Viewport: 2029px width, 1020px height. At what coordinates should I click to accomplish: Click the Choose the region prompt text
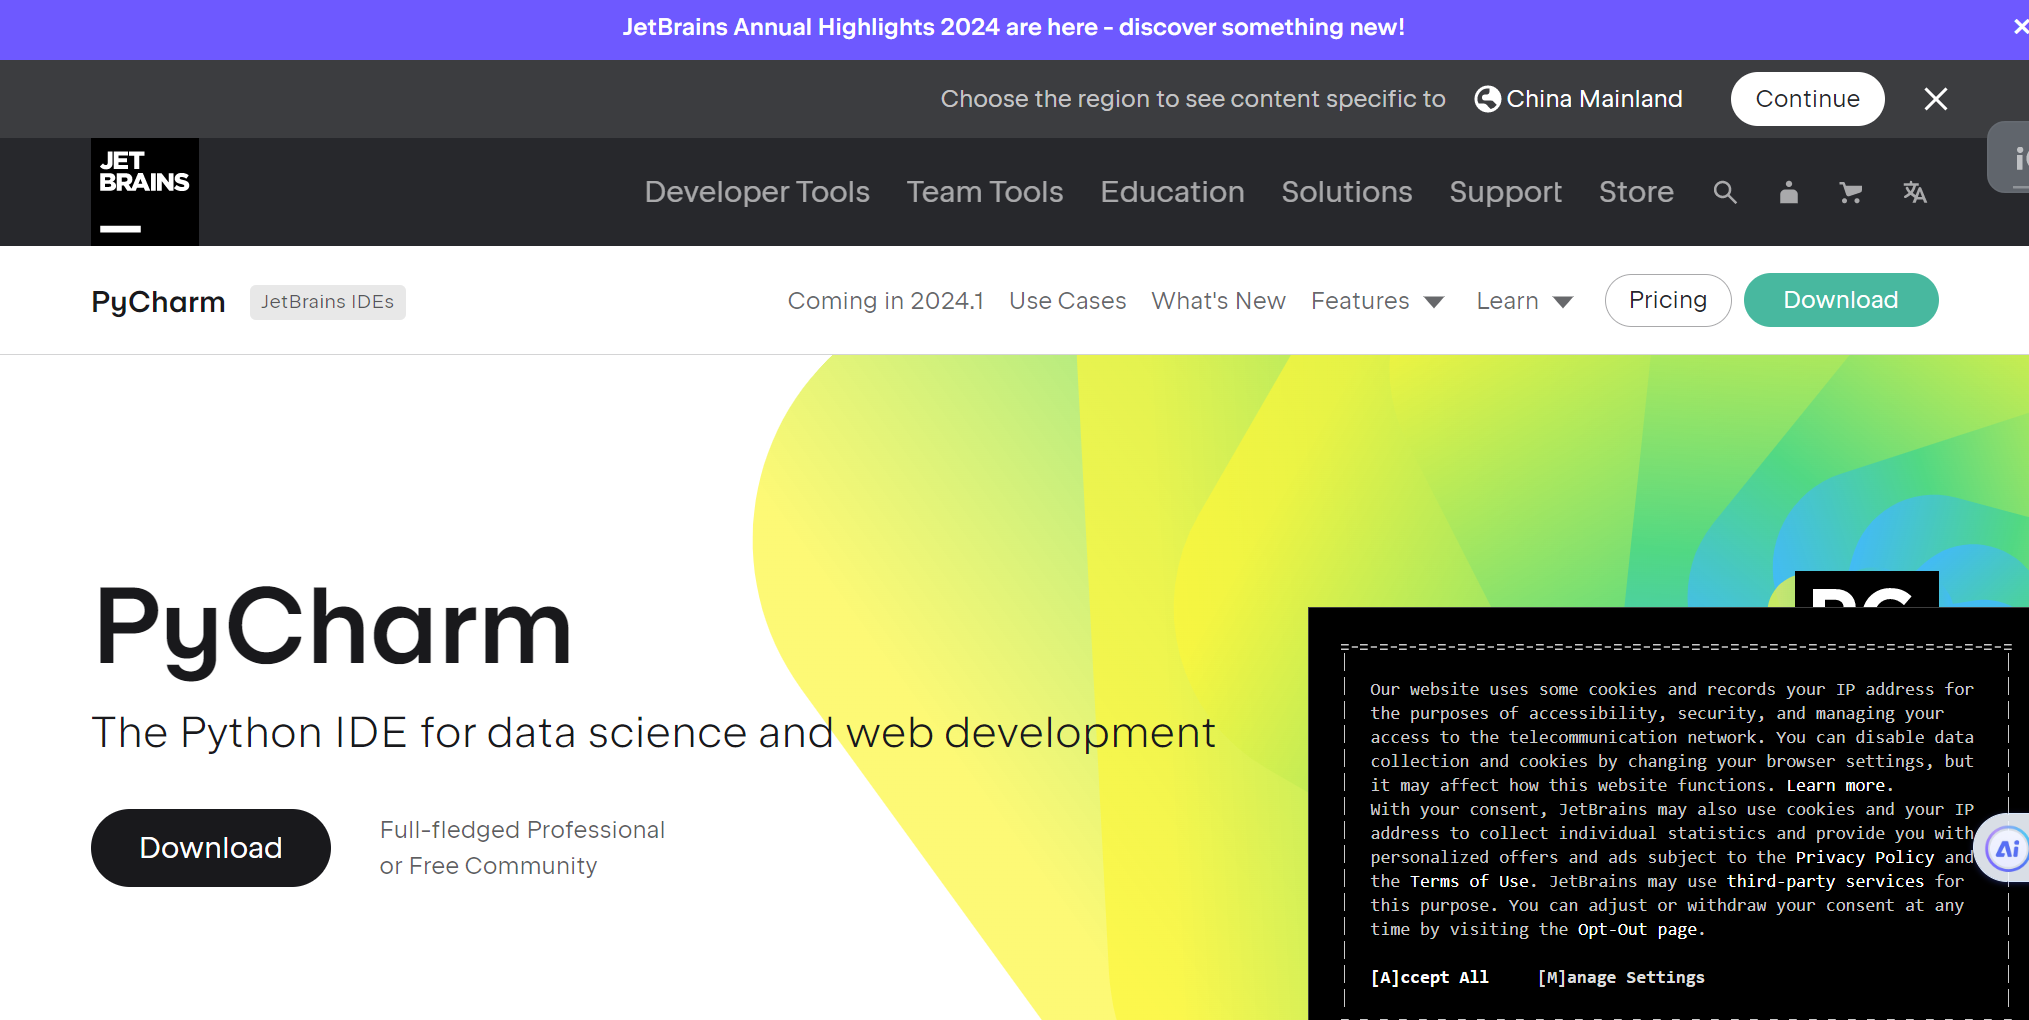point(1193,99)
